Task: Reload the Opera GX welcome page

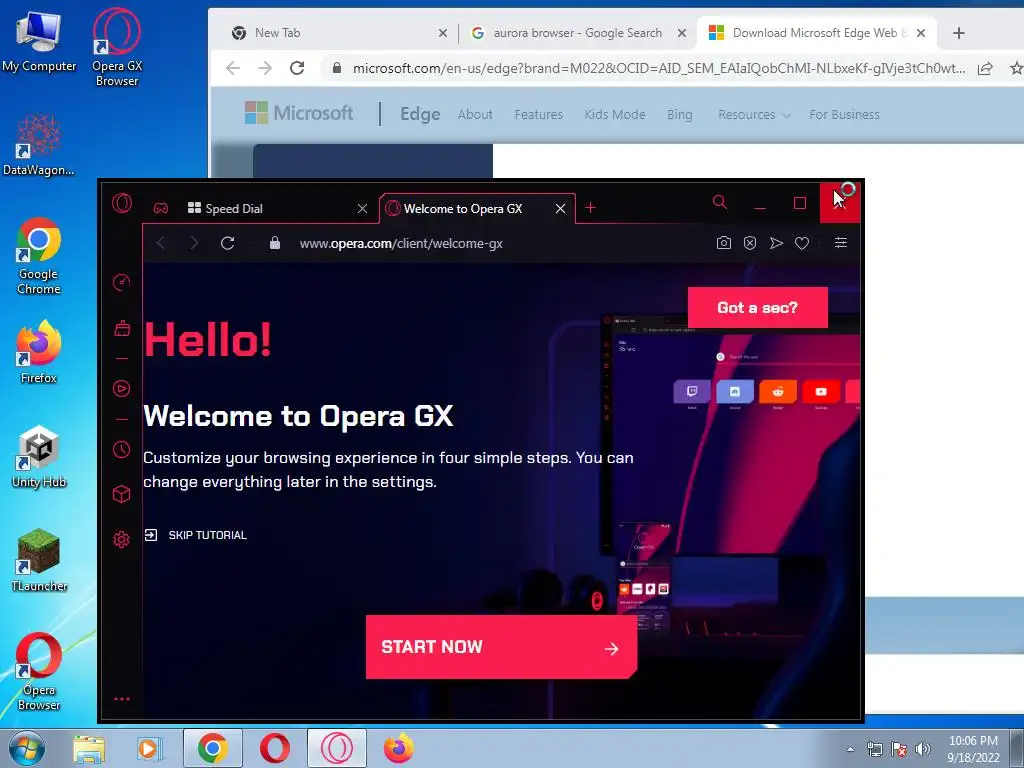Action: 227,243
